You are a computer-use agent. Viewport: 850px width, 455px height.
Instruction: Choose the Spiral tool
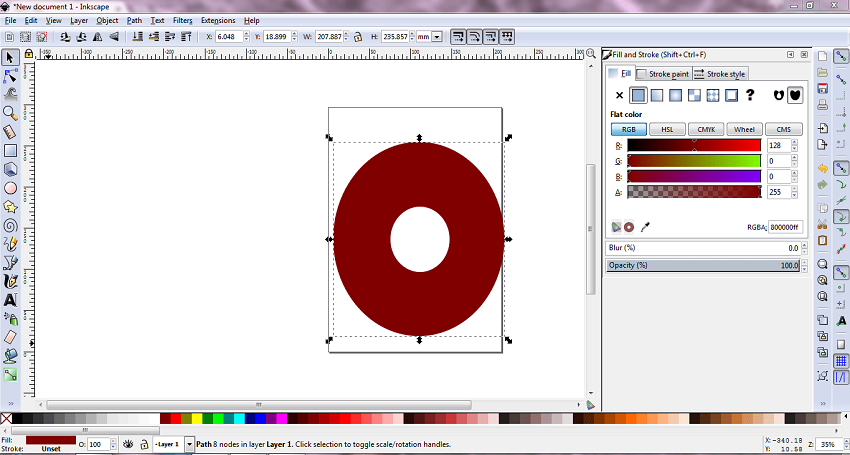click(x=10, y=225)
